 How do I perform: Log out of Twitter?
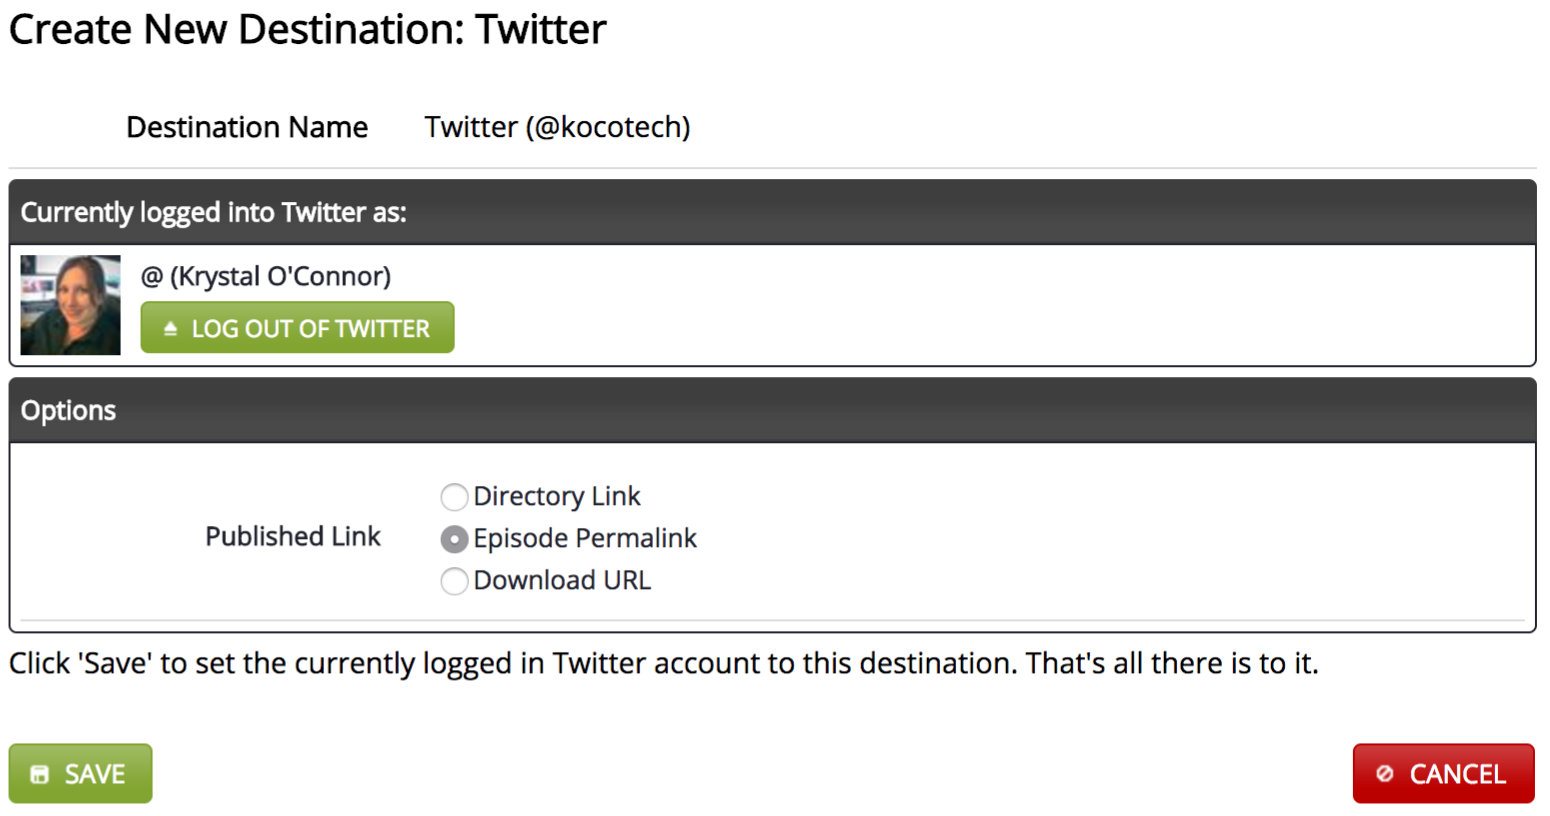297,327
